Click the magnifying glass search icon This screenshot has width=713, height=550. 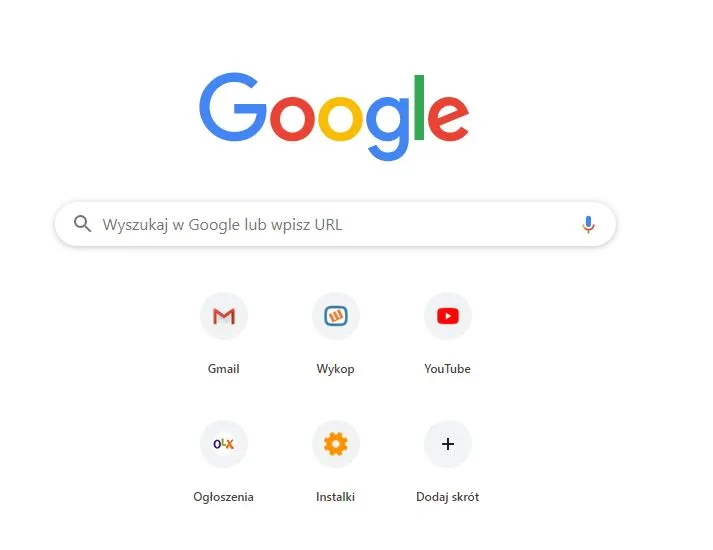82,224
